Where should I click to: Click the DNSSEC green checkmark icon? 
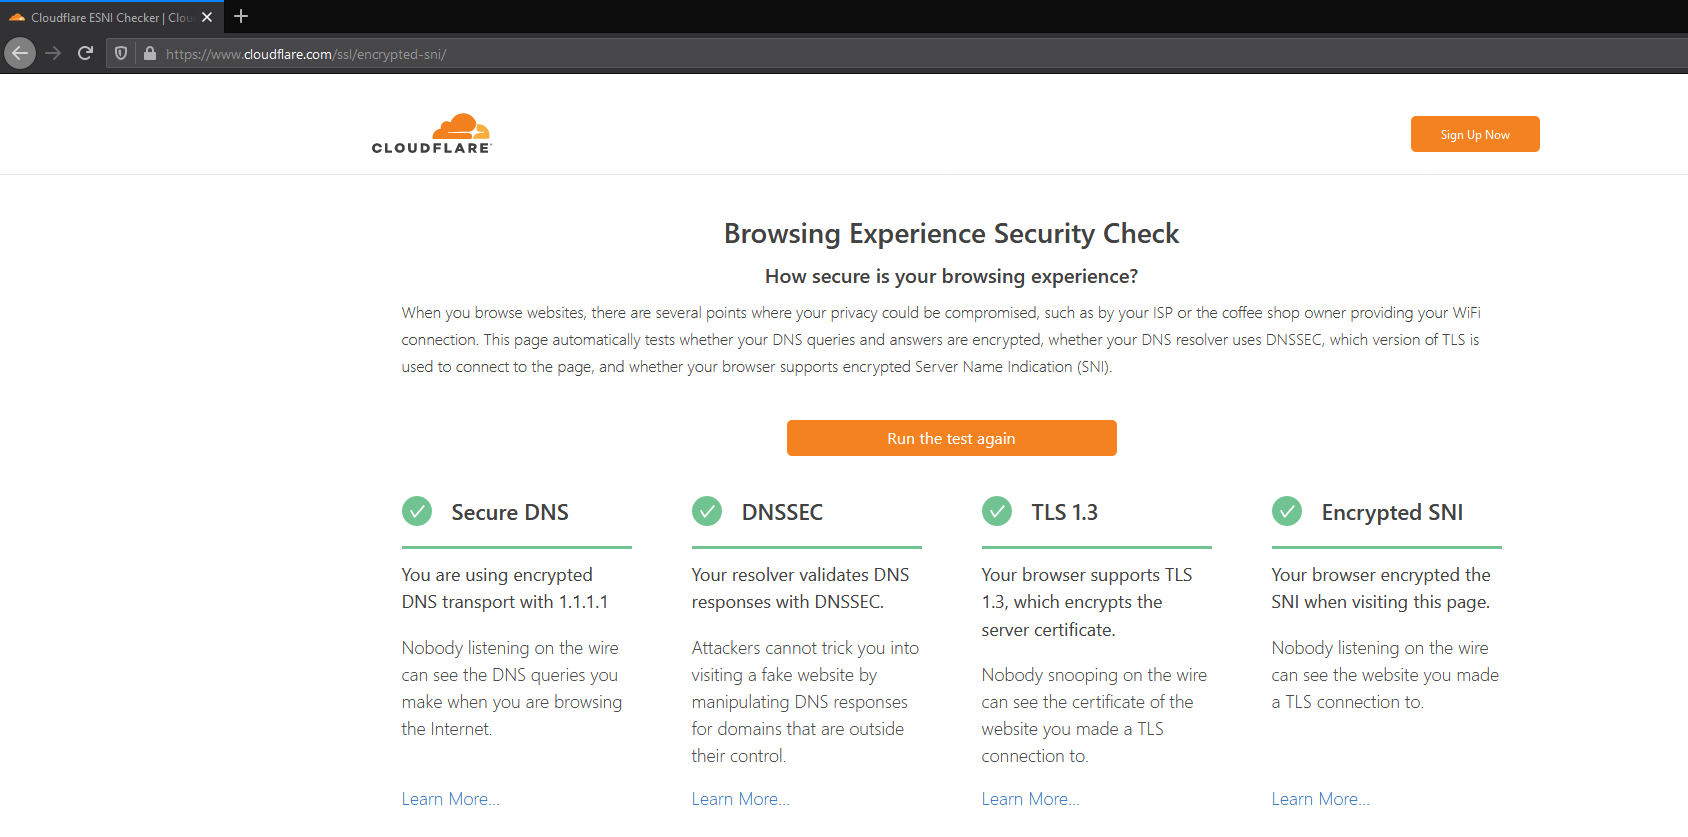click(707, 511)
